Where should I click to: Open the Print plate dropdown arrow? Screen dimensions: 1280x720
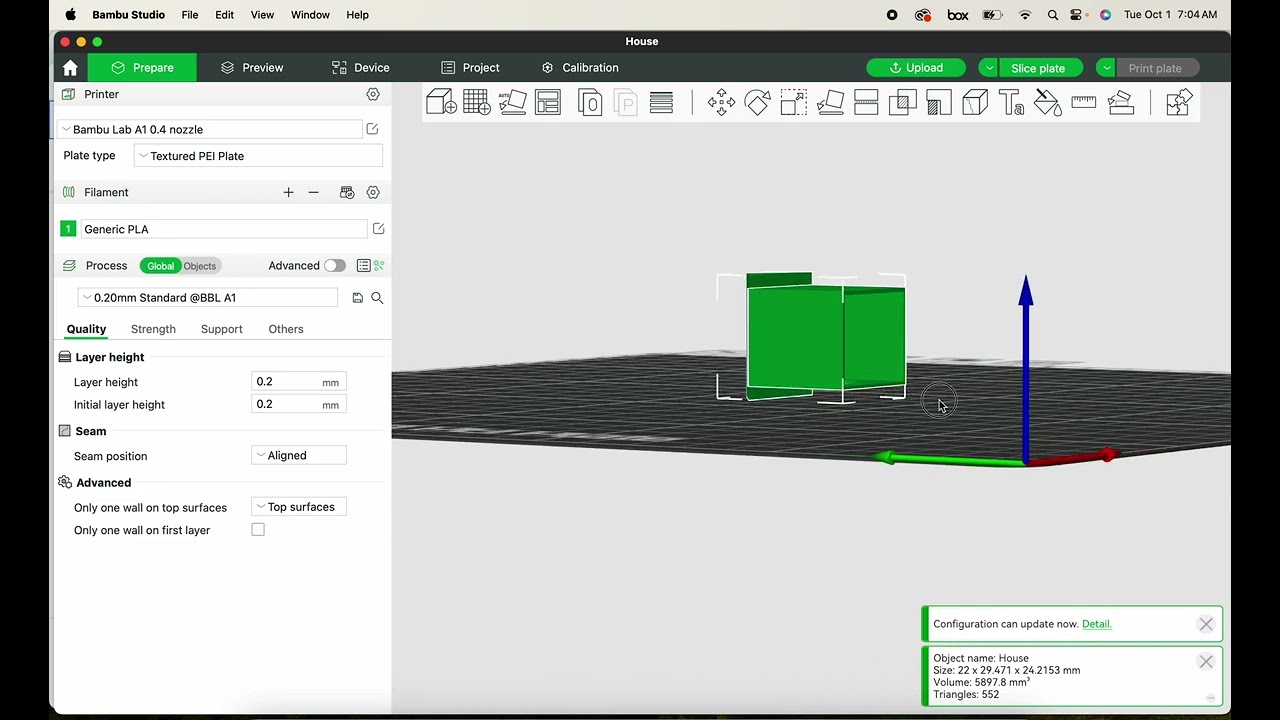[1106, 68]
